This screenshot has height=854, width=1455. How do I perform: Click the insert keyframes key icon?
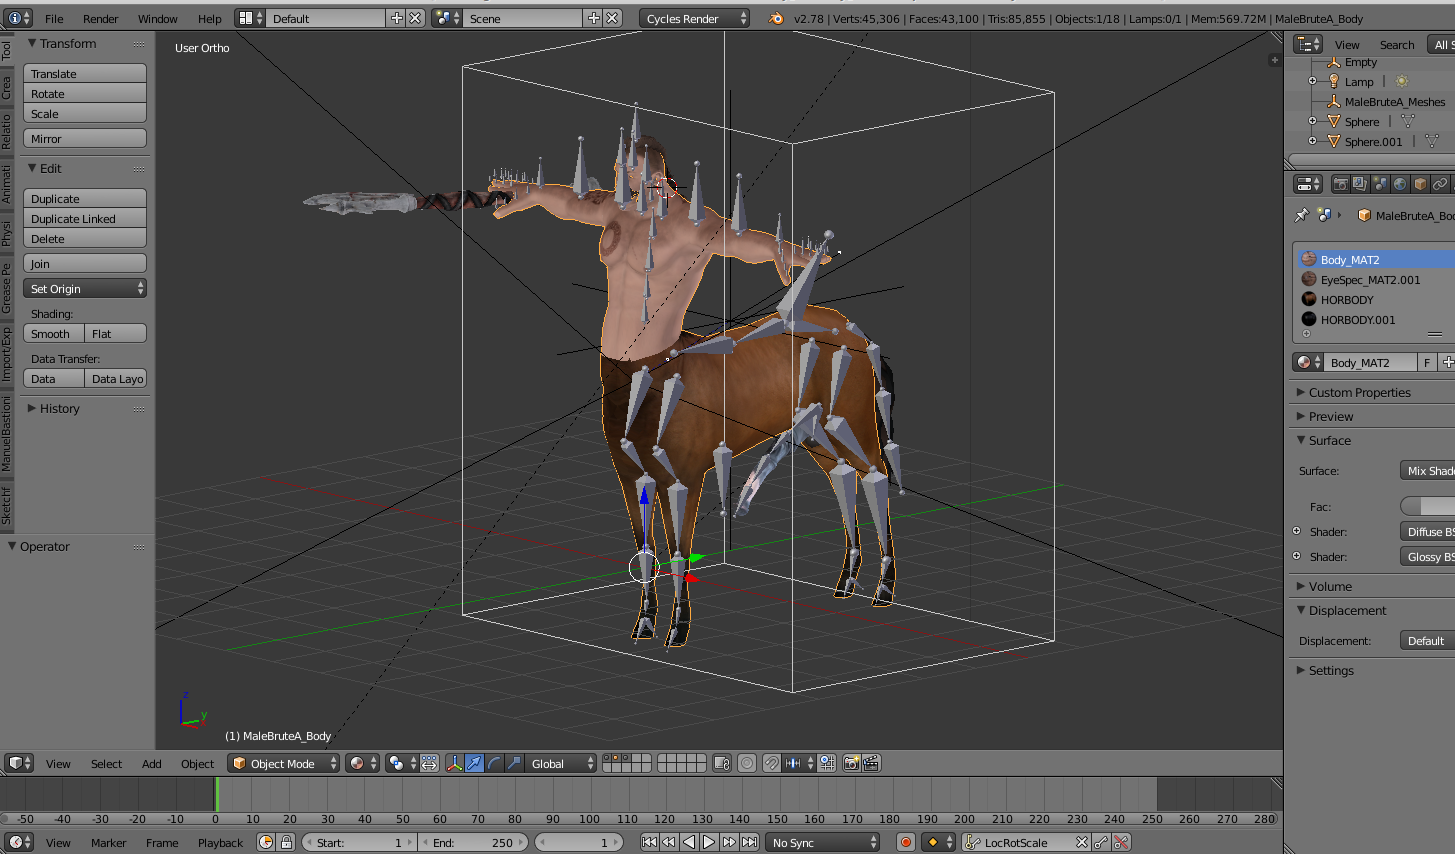click(1101, 842)
